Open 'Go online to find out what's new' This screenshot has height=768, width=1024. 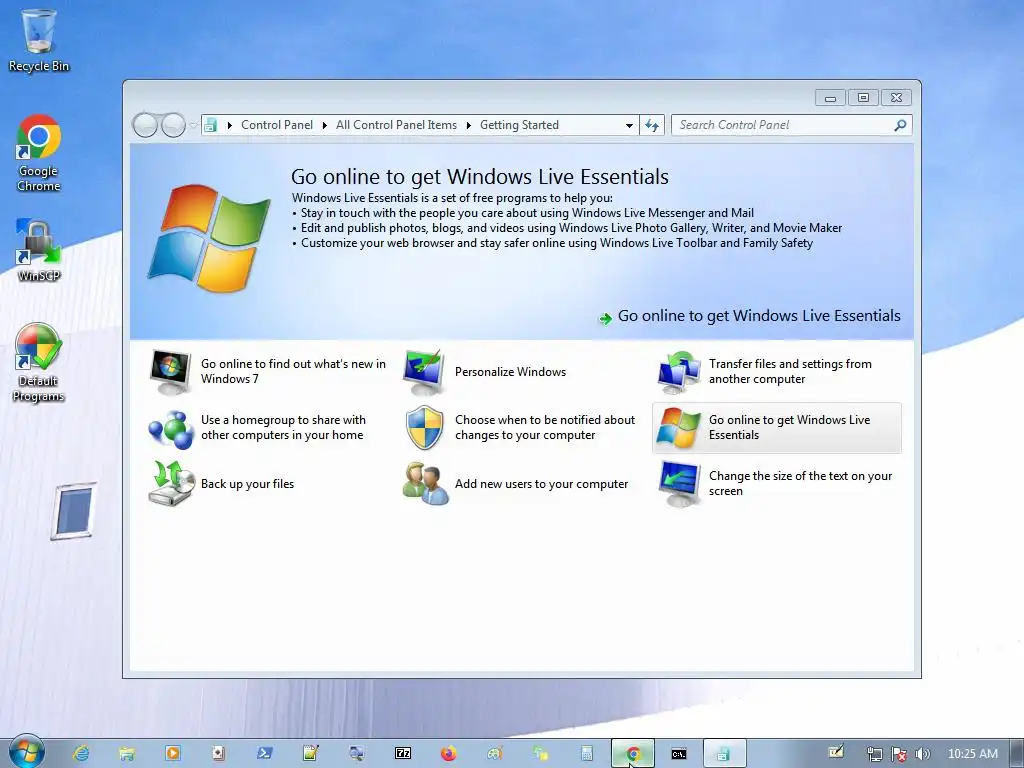coord(293,372)
